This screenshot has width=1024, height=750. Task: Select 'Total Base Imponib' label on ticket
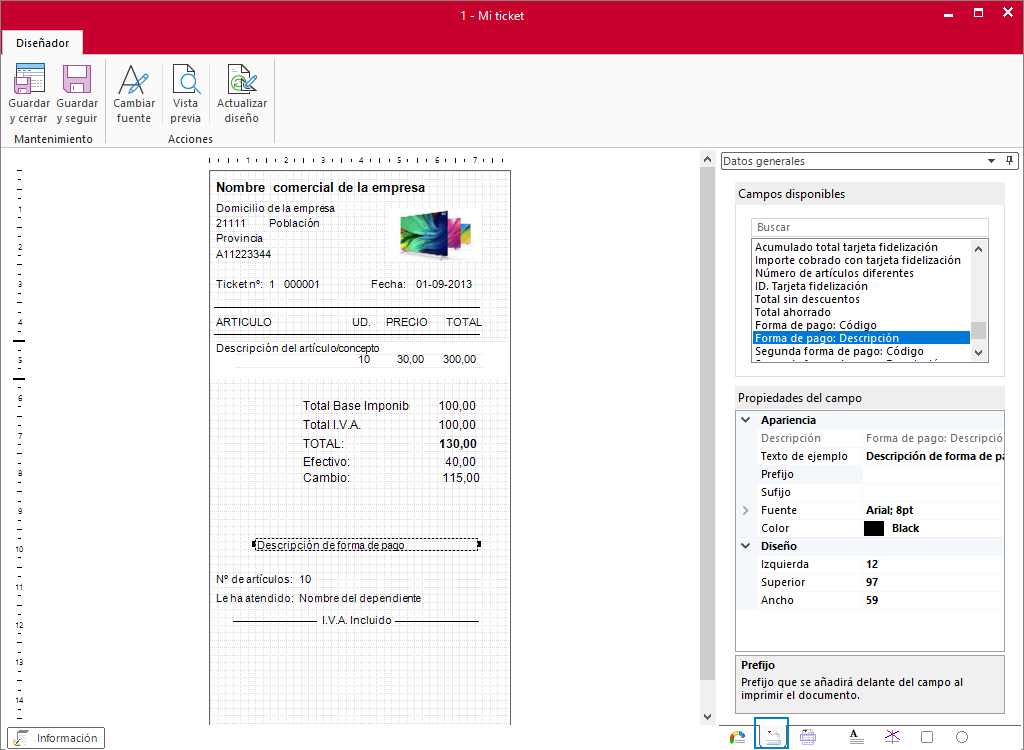(356, 406)
